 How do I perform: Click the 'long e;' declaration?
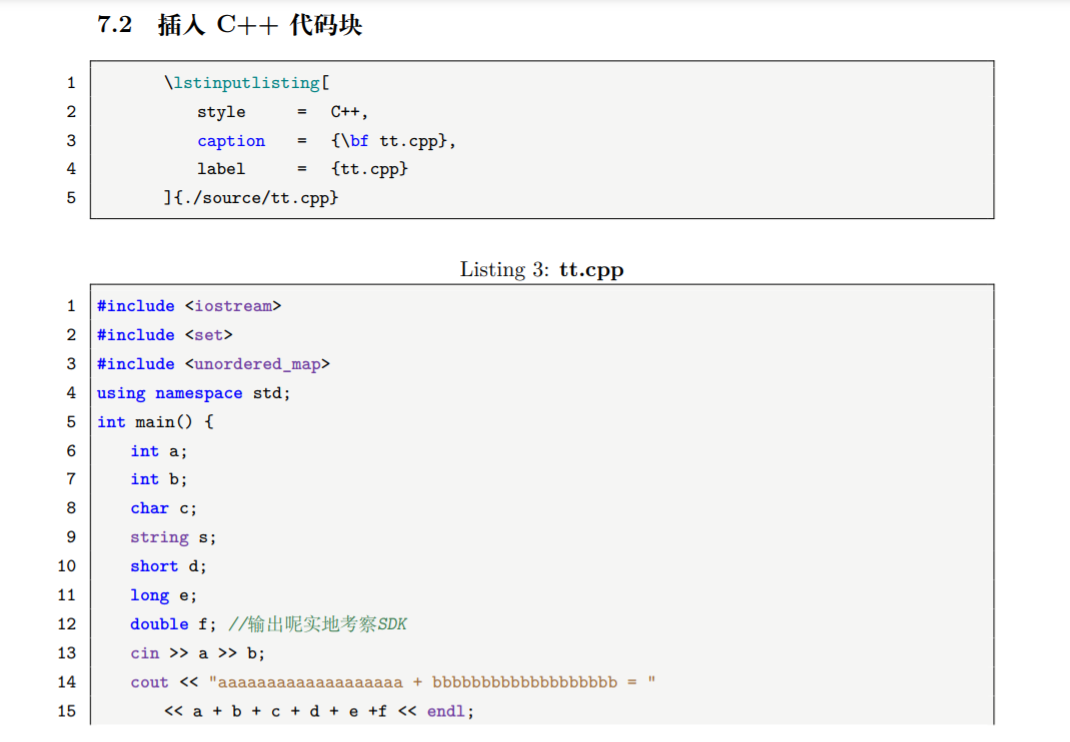point(163,596)
